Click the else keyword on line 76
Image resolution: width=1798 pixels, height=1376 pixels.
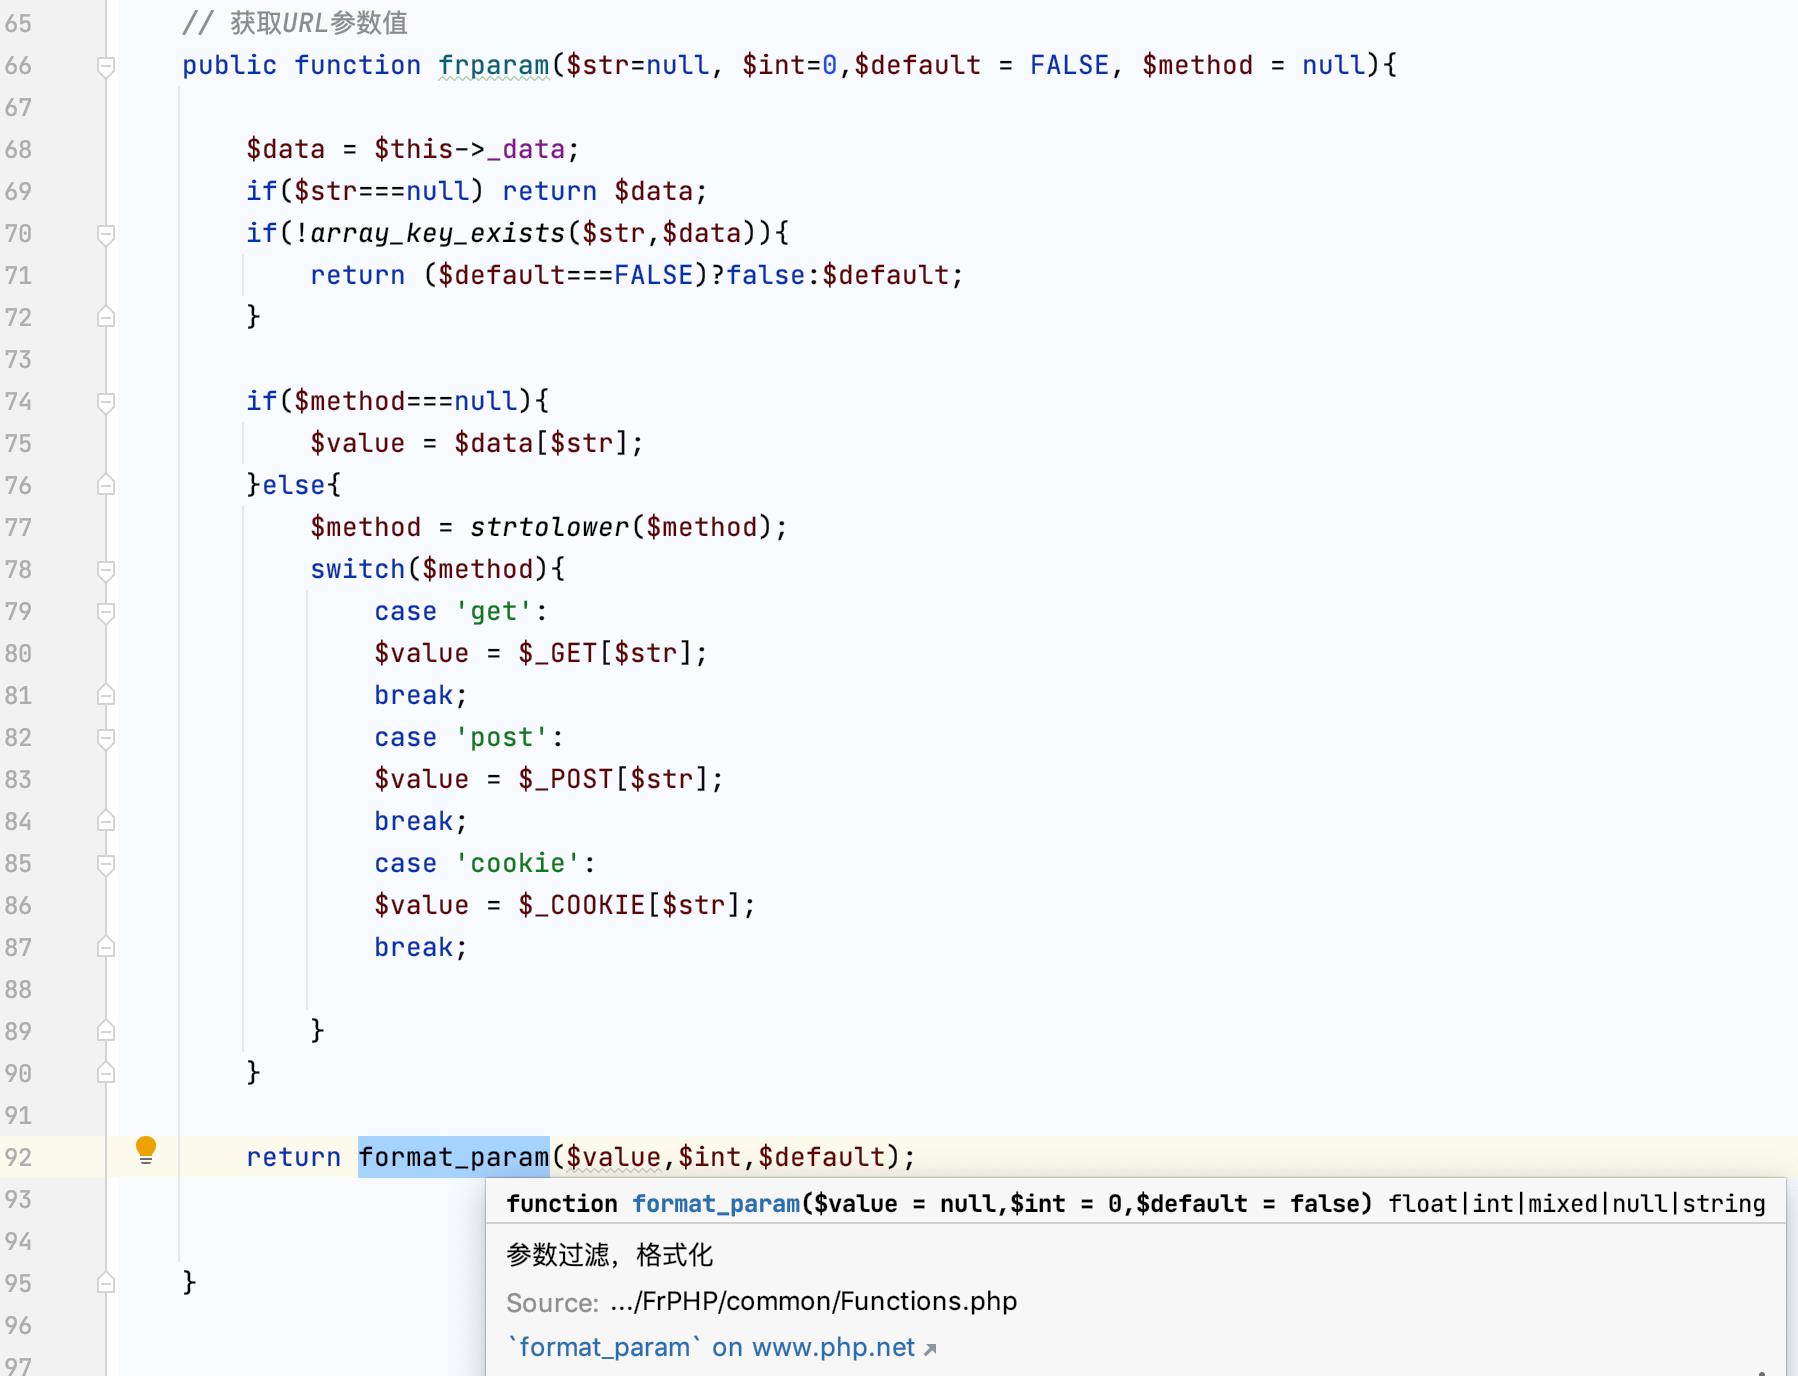click(x=294, y=486)
